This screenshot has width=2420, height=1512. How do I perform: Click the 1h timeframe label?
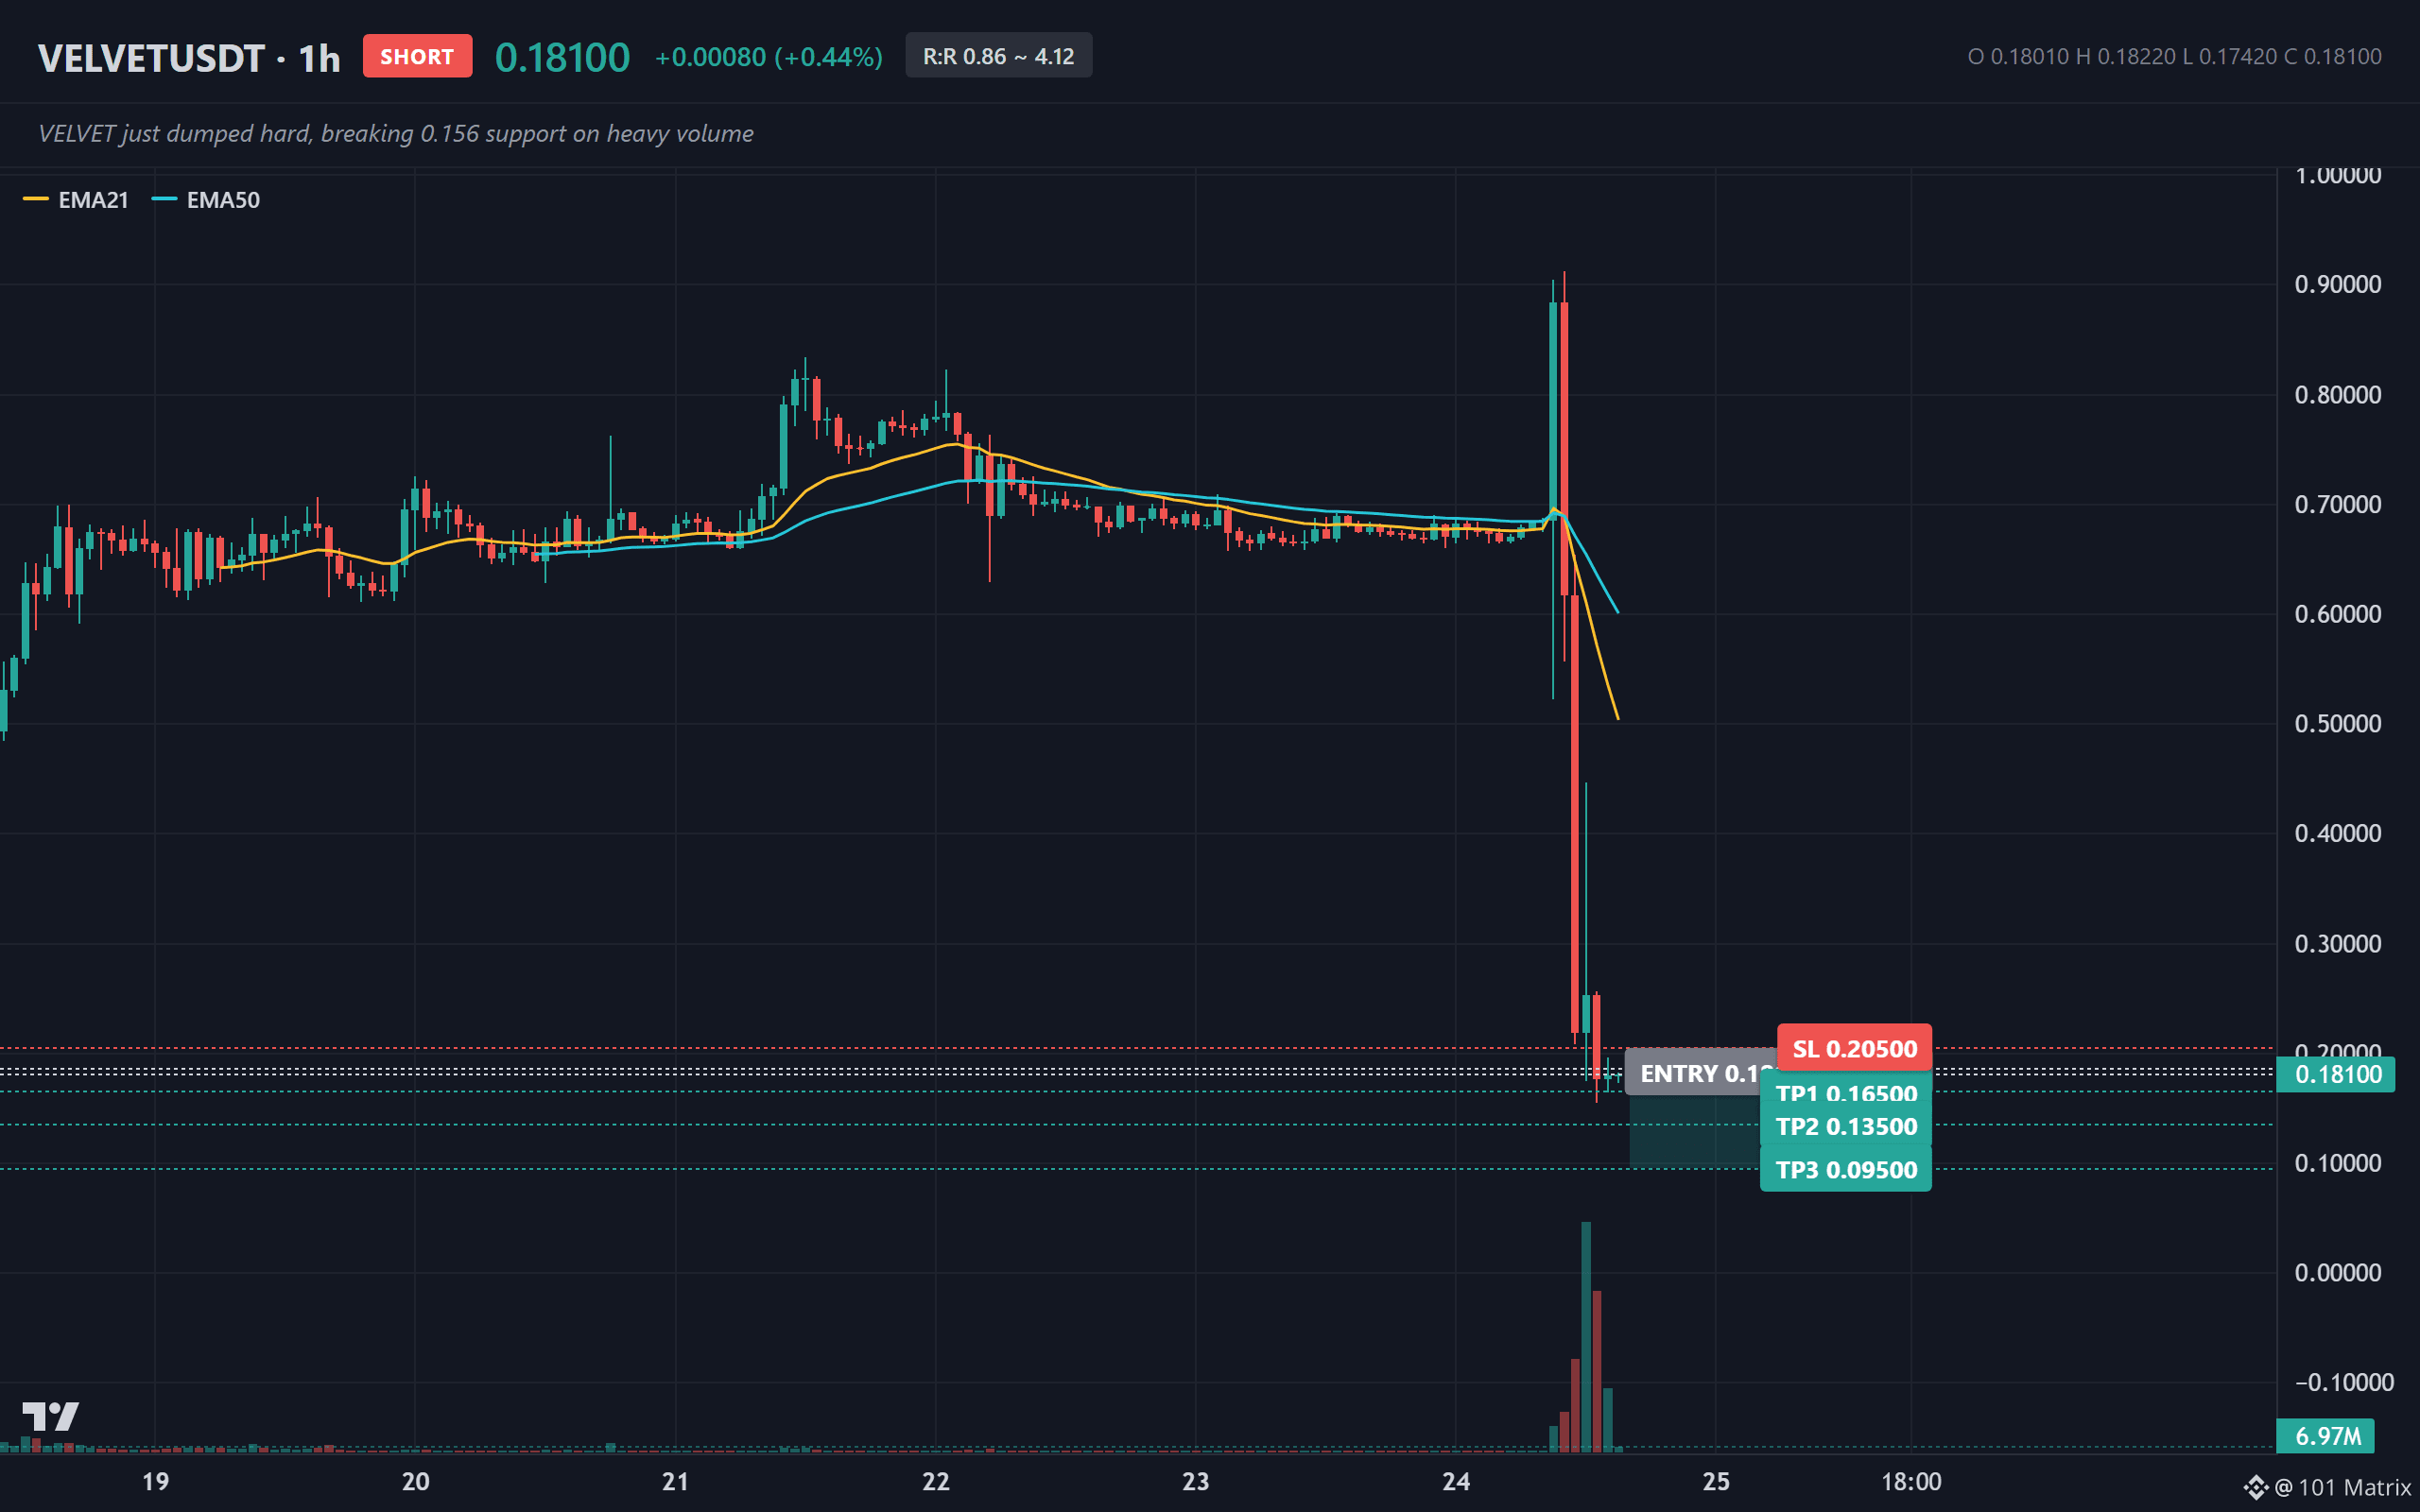pos(319,58)
